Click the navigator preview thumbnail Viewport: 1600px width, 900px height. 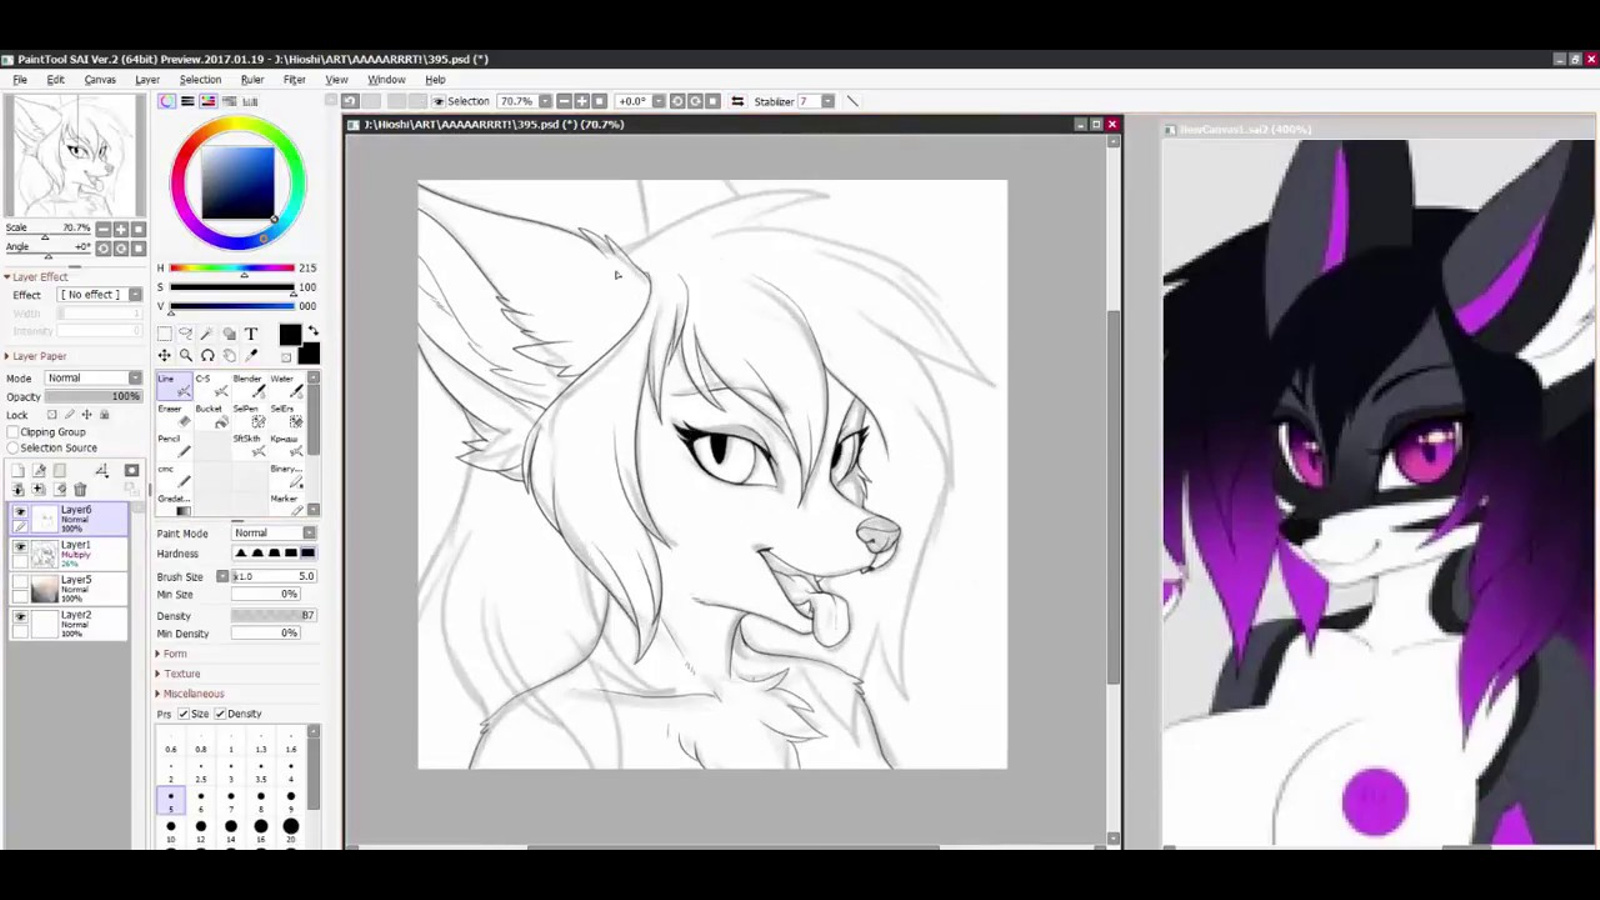pyautogui.click(x=74, y=155)
